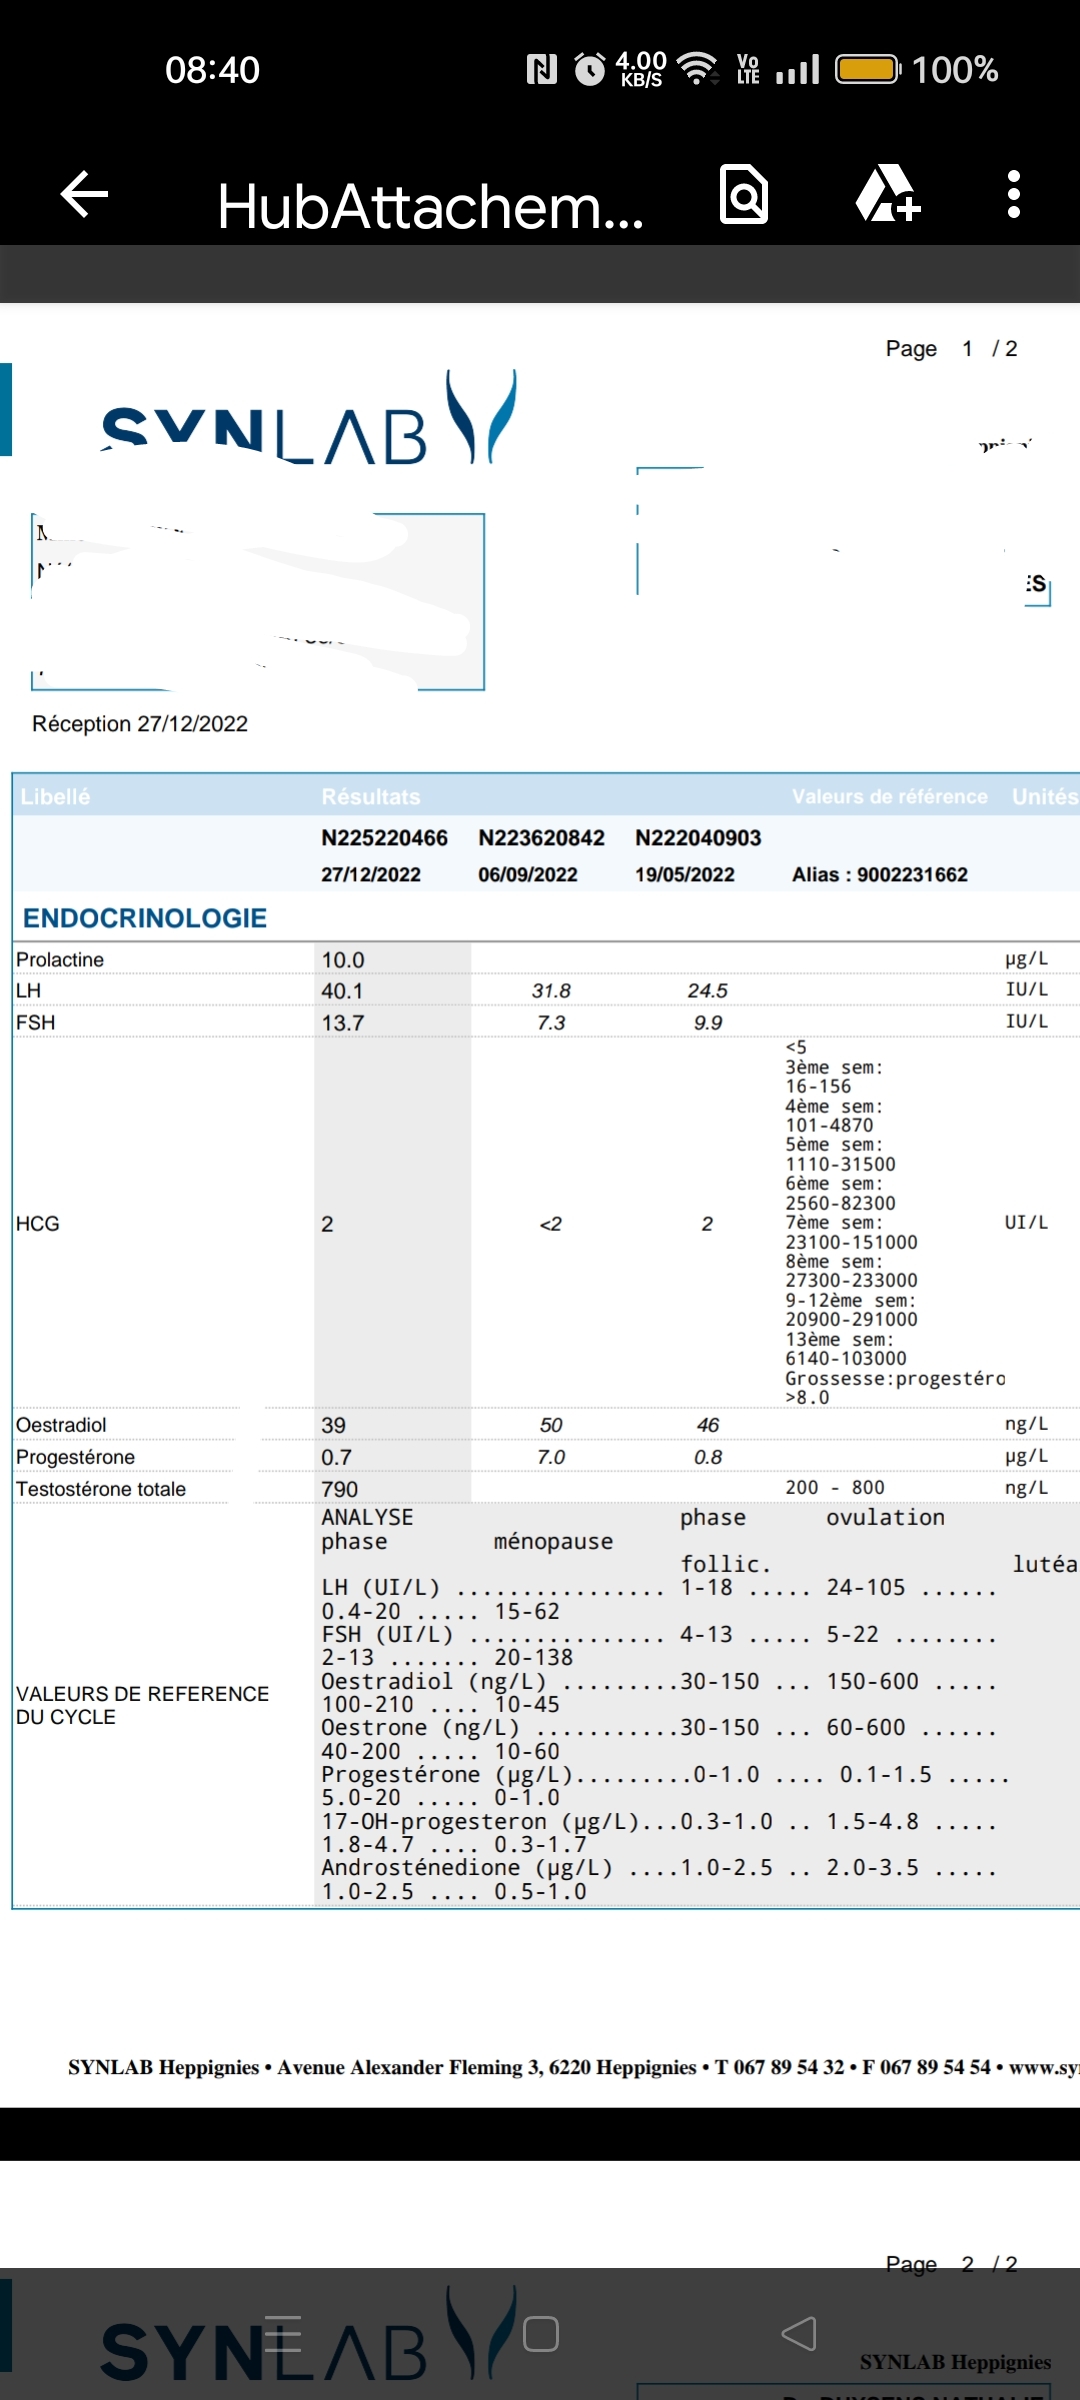
Task: Tap the 'ovulation' reference column heading
Action: [x=885, y=1518]
